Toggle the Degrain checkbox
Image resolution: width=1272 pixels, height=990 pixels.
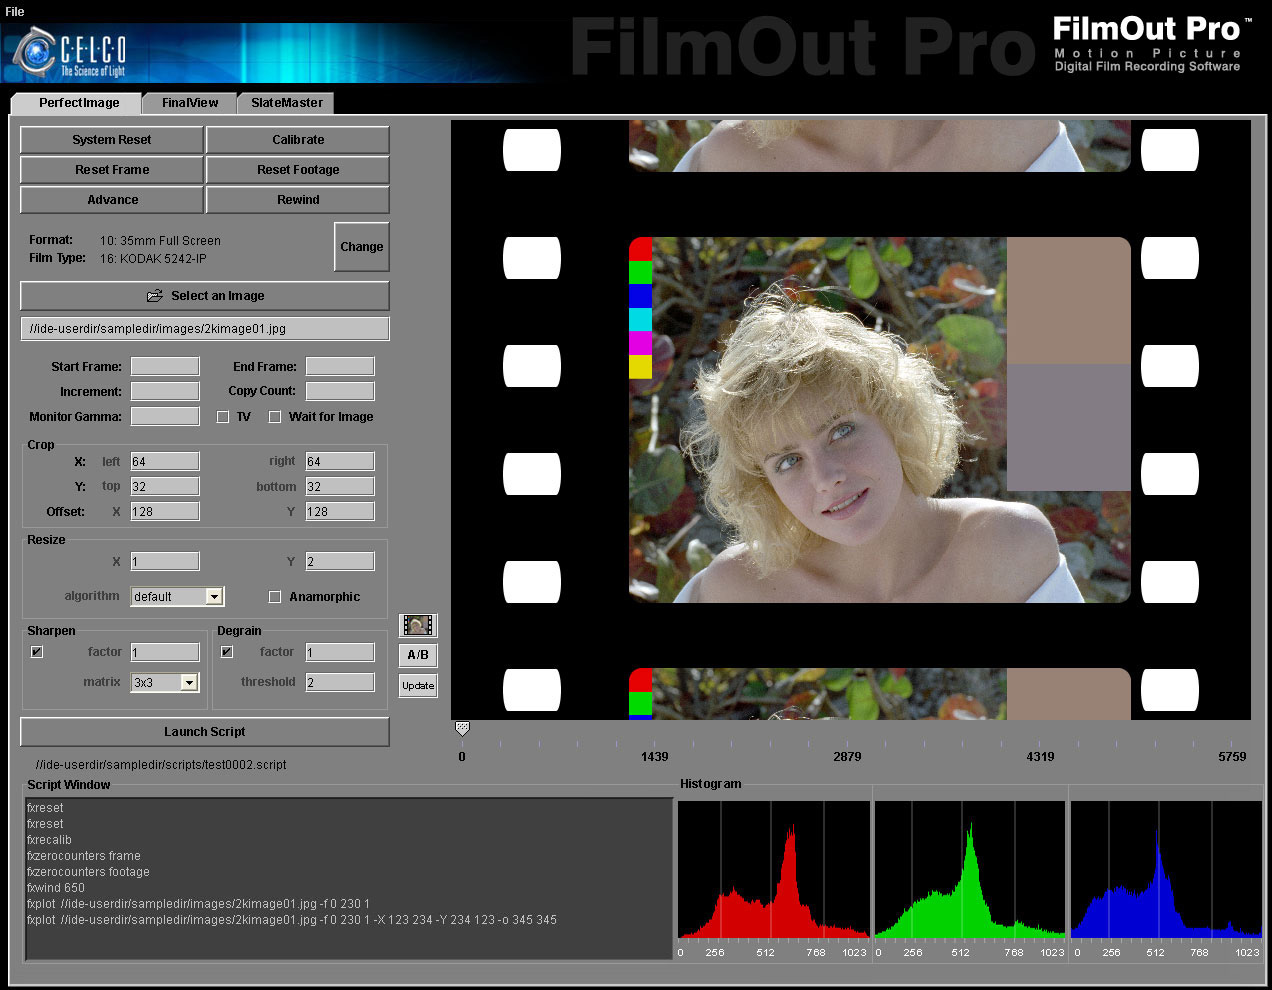[227, 652]
